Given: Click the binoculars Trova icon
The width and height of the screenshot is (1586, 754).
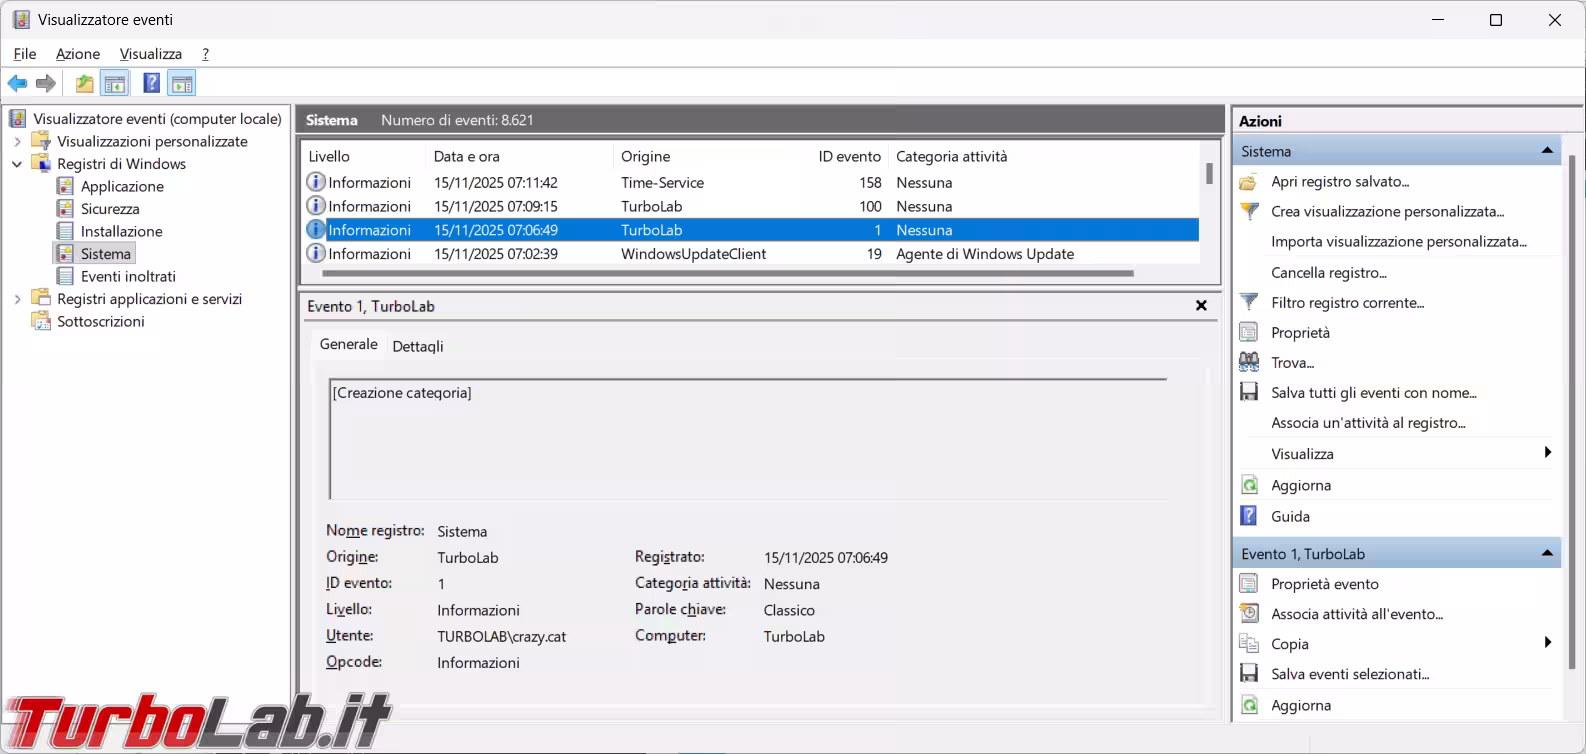Looking at the screenshot, I should point(1249,362).
